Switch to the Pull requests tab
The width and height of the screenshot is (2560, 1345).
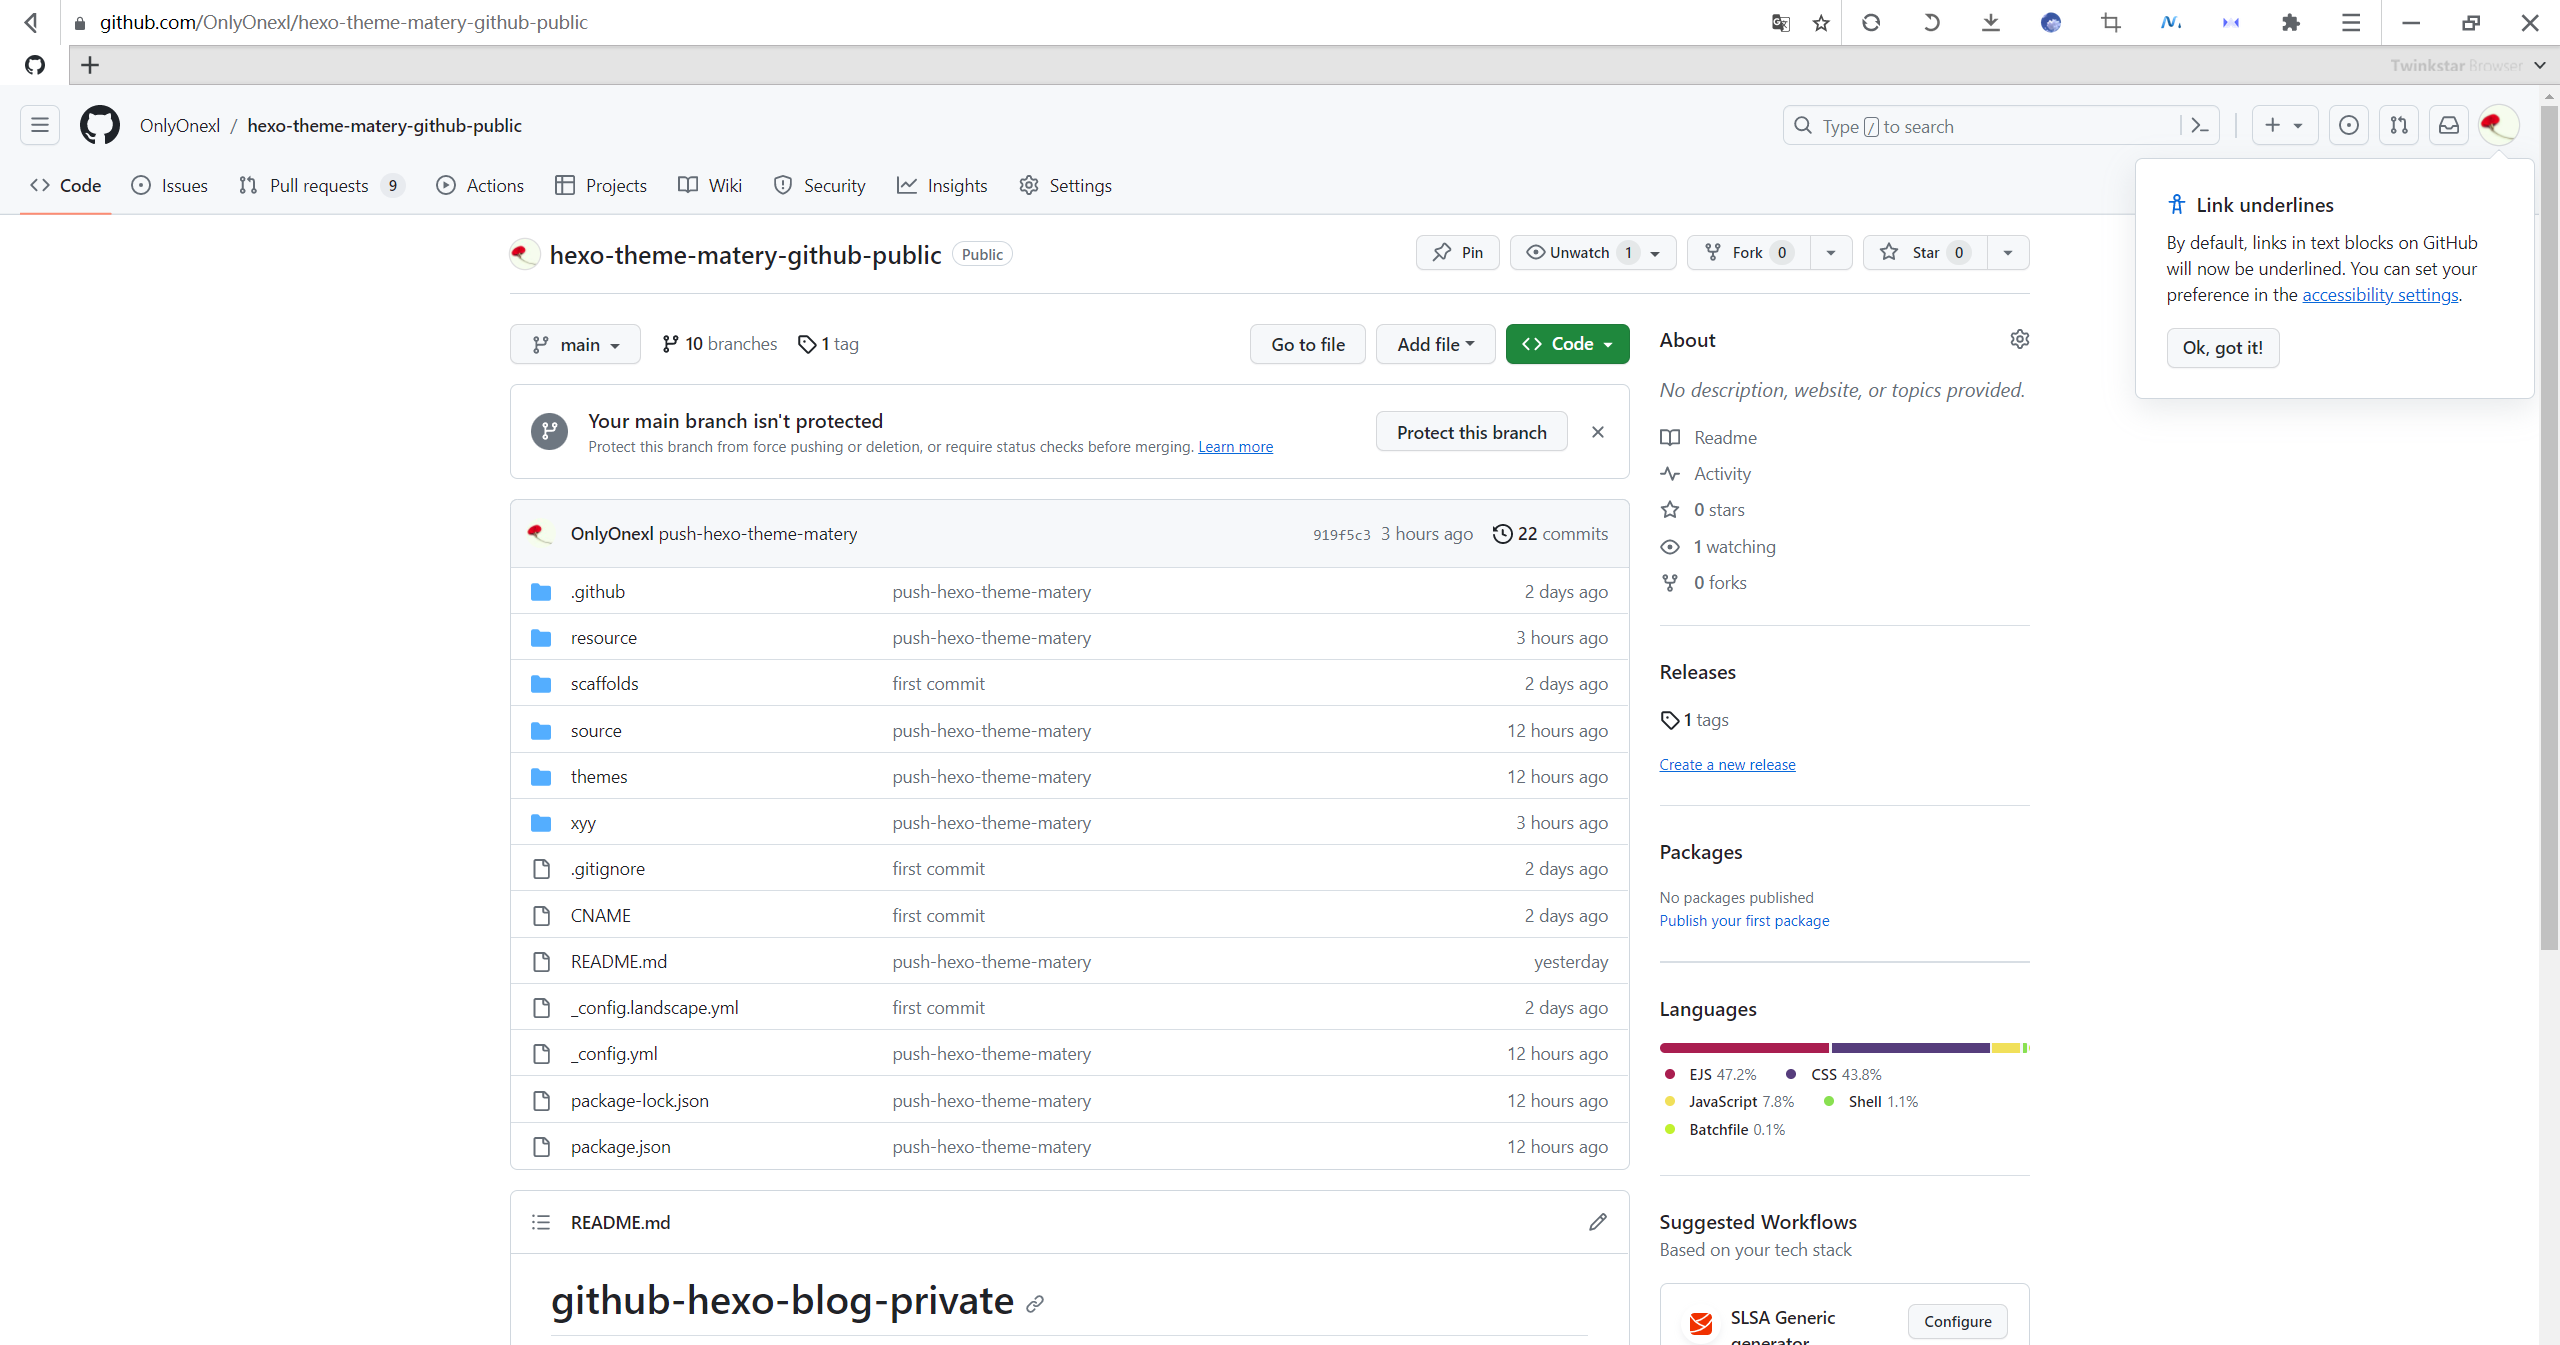click(321, 185)
